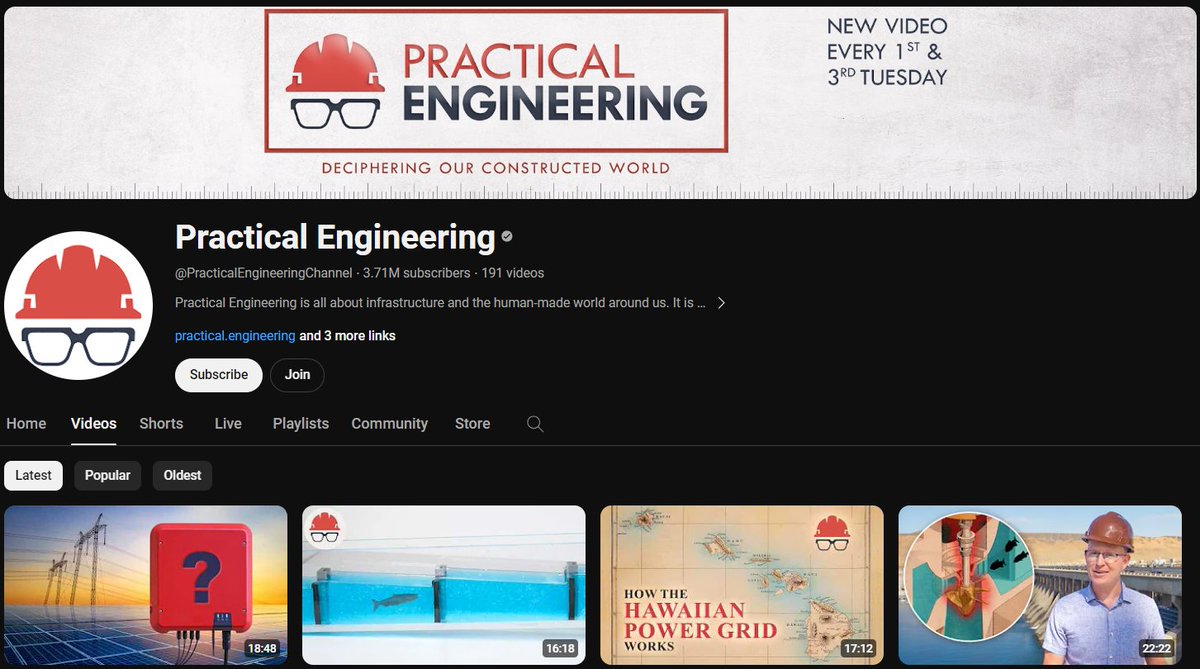Go to the Live tab
1200x669 pixels.
[x=228, y=424]
